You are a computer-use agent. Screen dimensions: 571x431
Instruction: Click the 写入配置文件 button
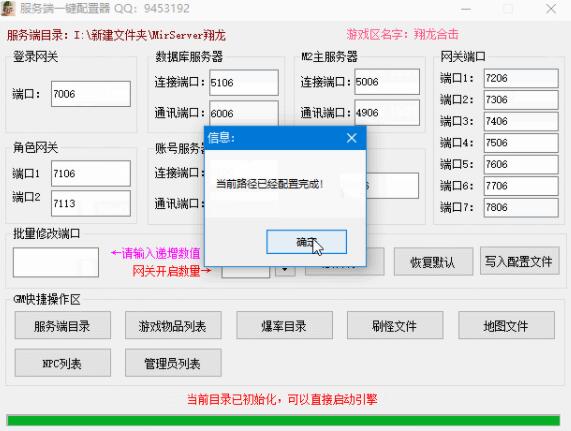click(520, 261)
